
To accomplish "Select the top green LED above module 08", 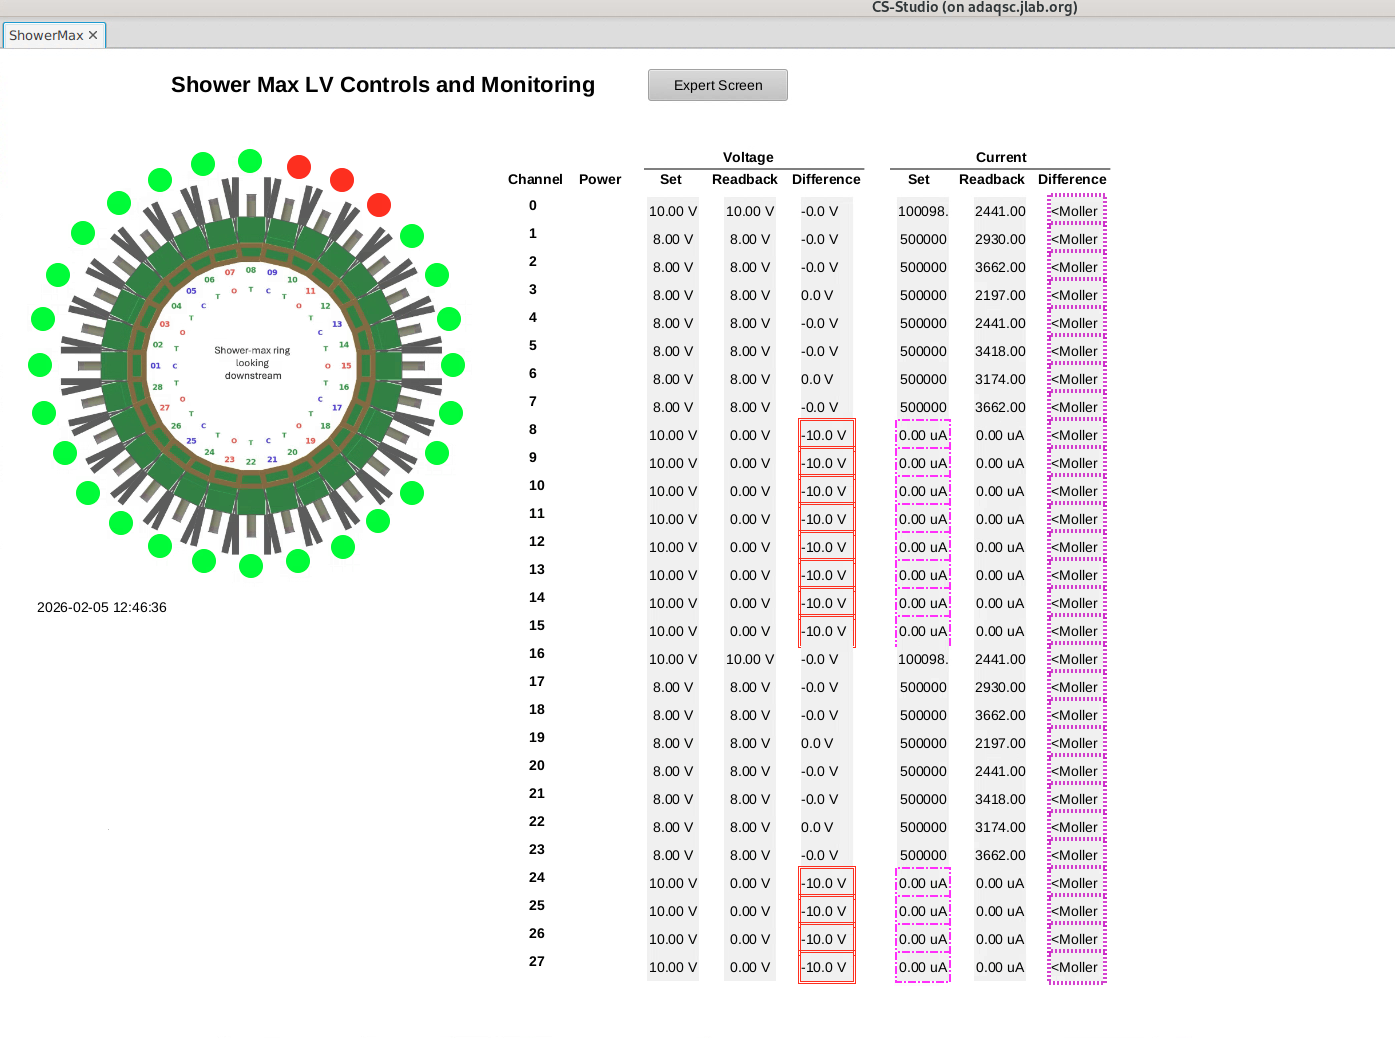I will [250, 161].
